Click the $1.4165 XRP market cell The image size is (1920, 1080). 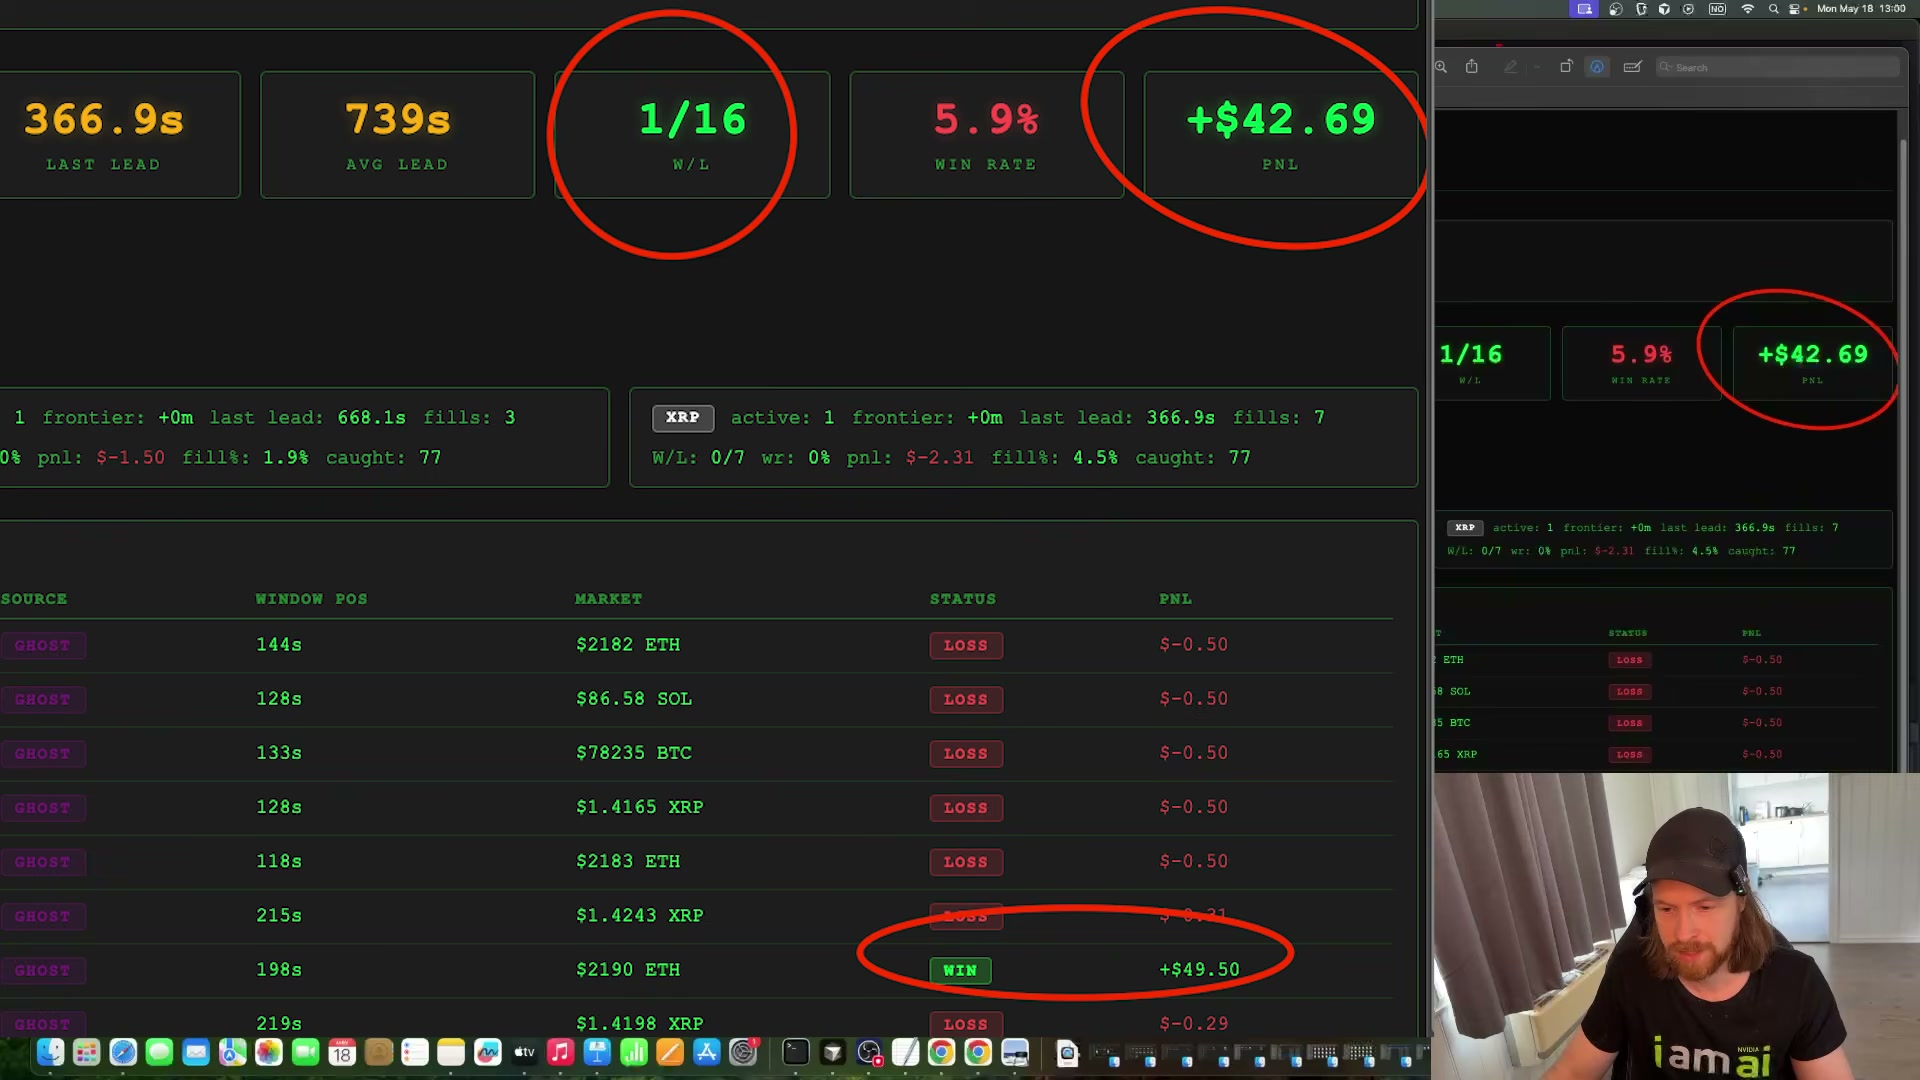click(x=640, y=807)
